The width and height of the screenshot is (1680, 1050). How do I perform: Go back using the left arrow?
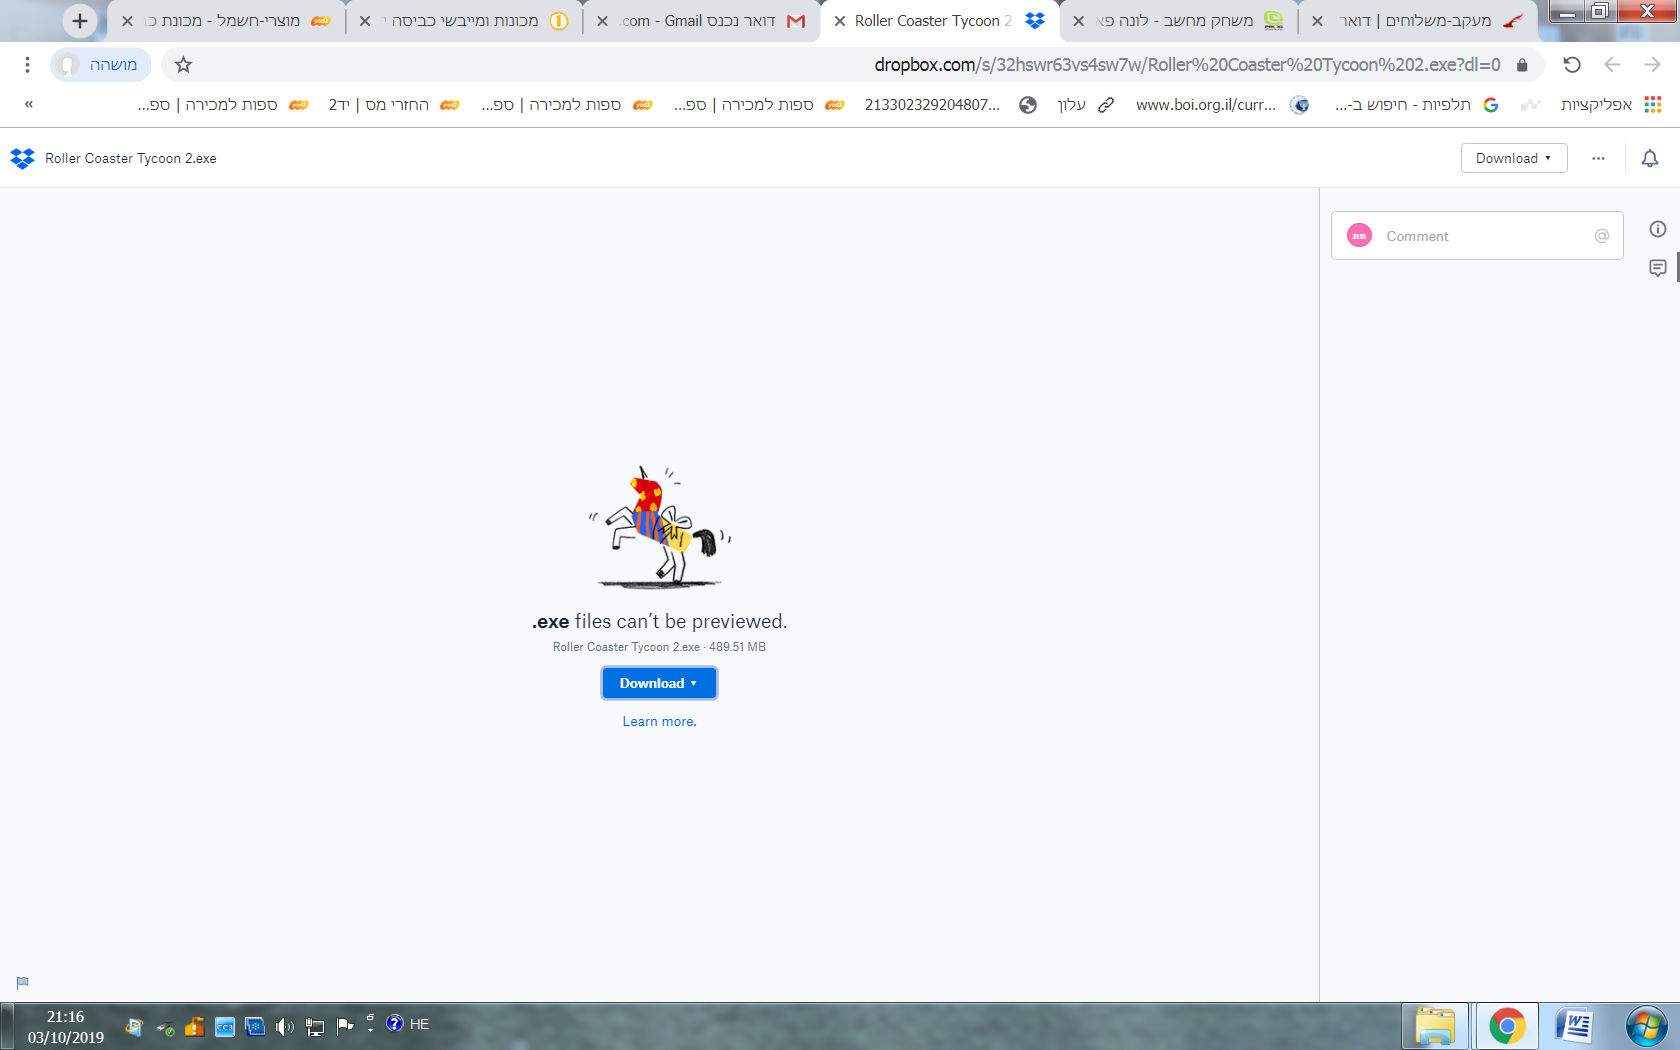coord(1612,65)
